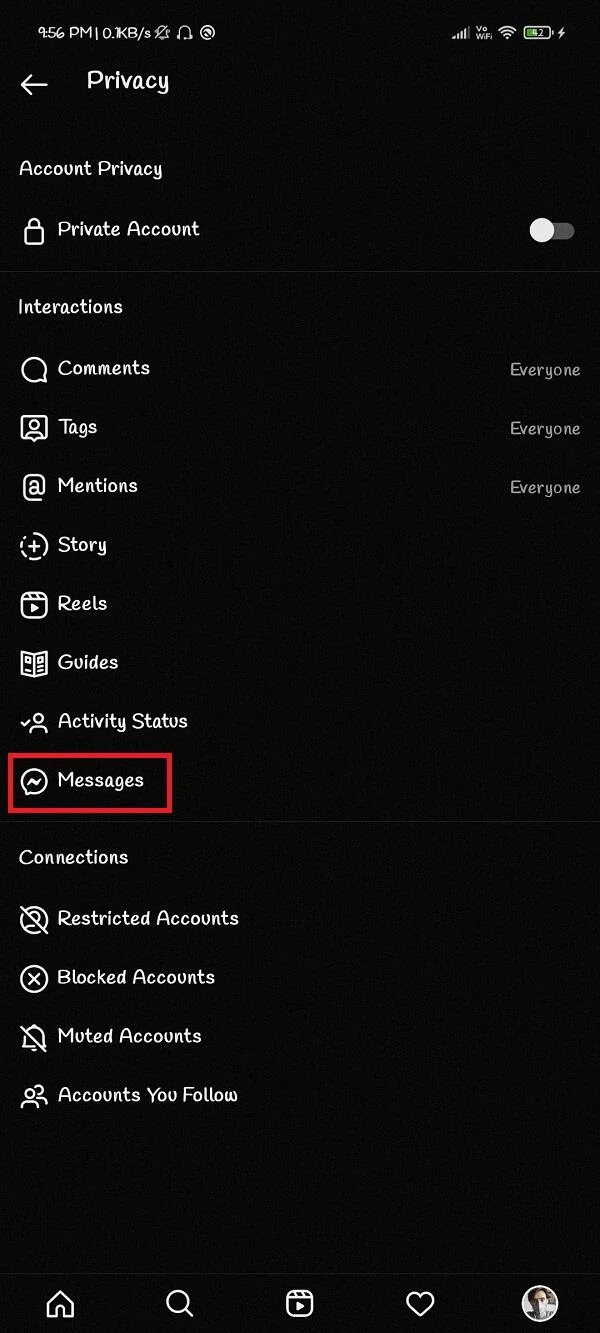The width and height of the screenshot is (600, 1333).
Task: Select the Comments speech bubble icon
Action: 34,369
